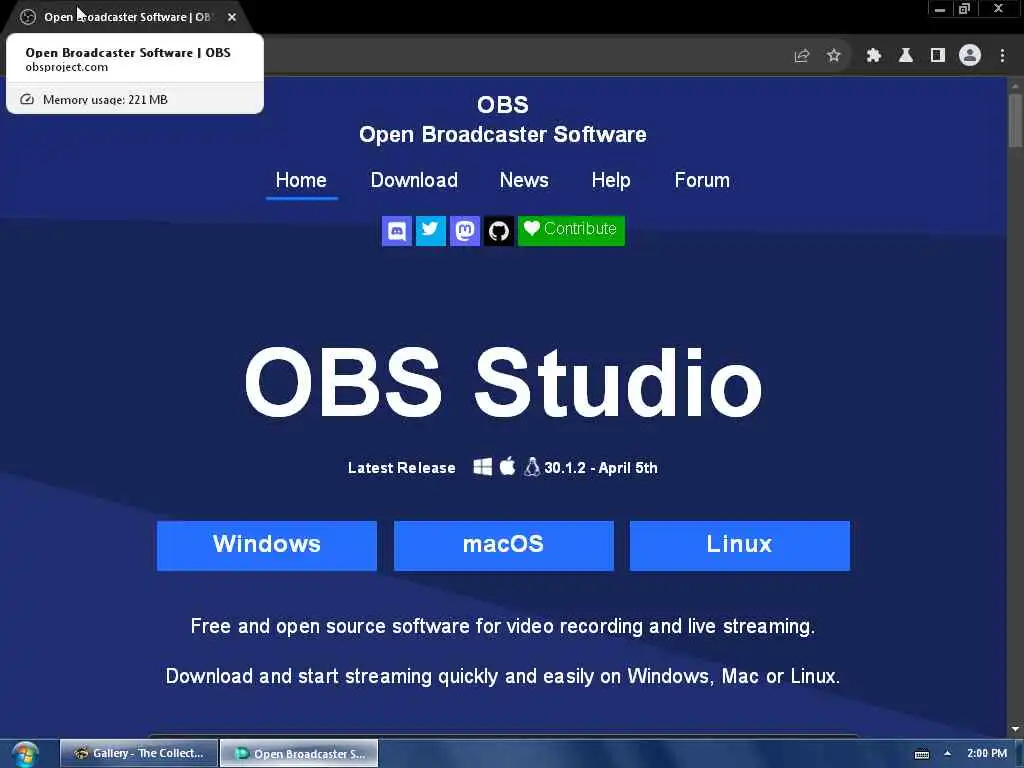Show hidden system tray icons arrow
This screenshot has width=1024, height=768.
(947, 753)
